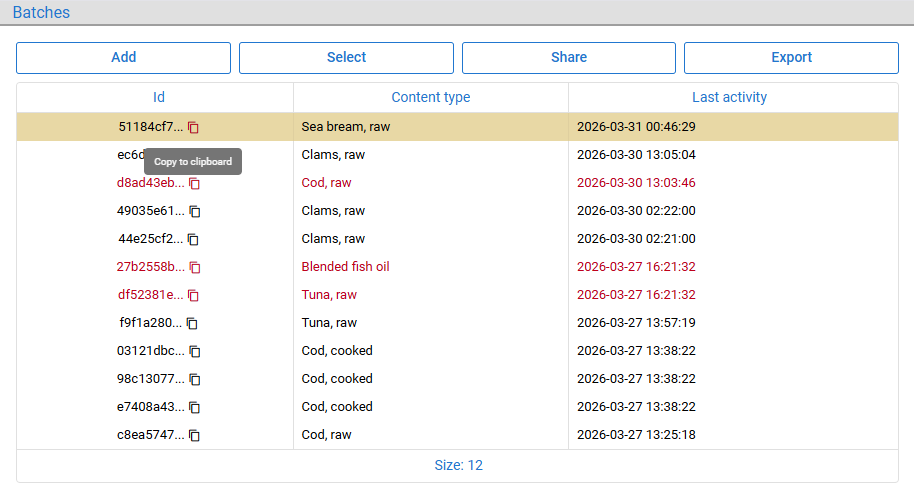Sort table by Id column header
914x484 pixels.
coord(159,97)
